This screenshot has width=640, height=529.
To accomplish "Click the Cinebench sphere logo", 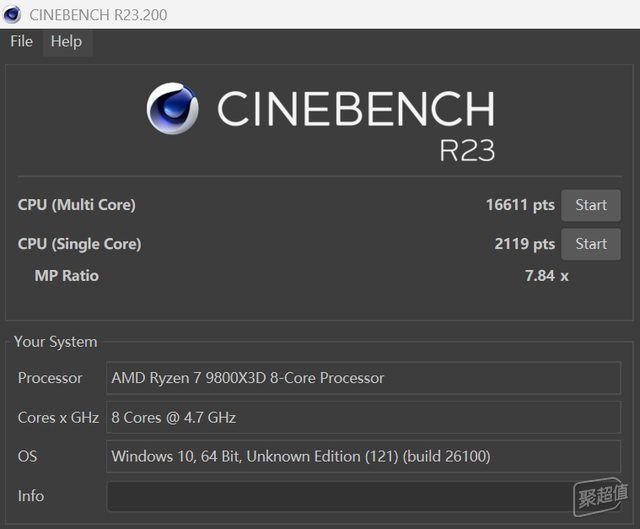I will pos(172,109).
